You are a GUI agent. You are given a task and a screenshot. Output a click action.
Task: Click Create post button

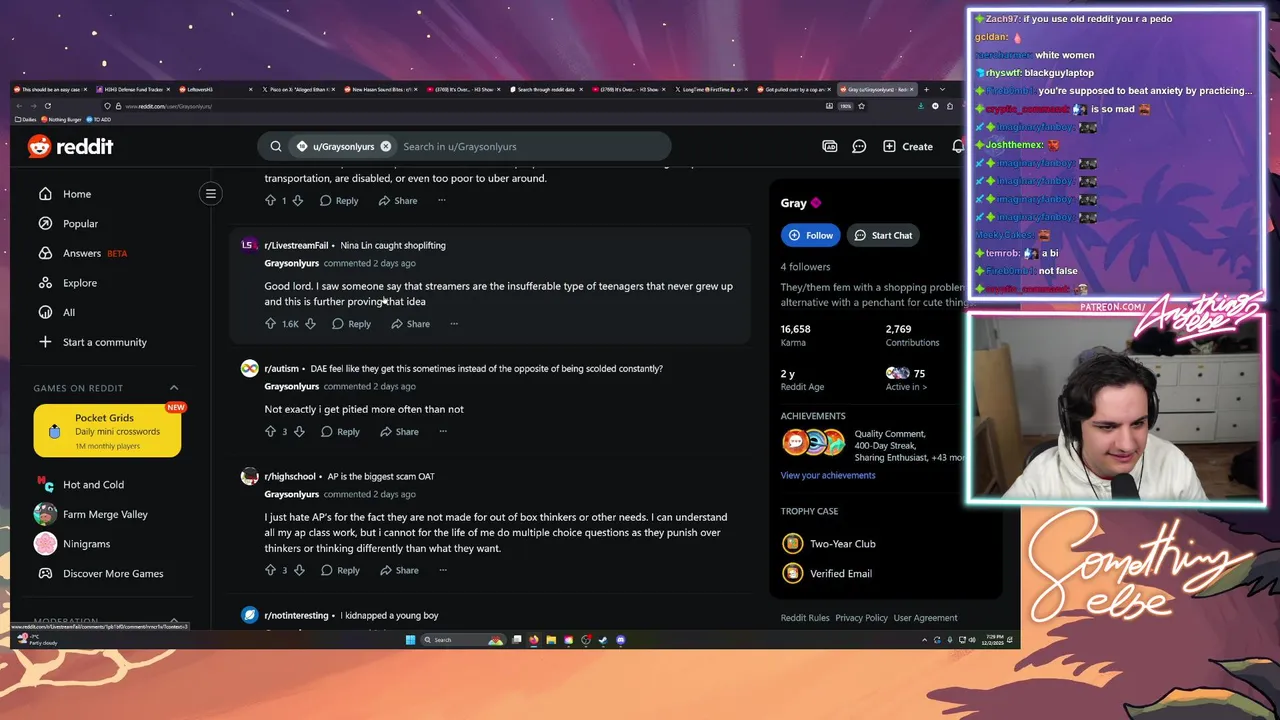pos(908,146)
